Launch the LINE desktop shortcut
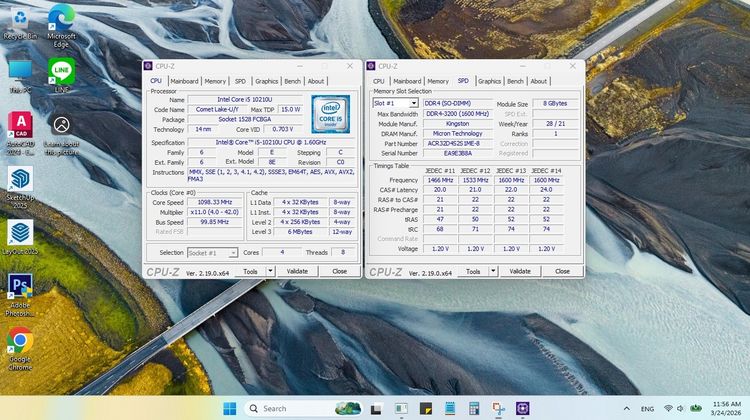This screenshot has width=750, height=420. 62,76
